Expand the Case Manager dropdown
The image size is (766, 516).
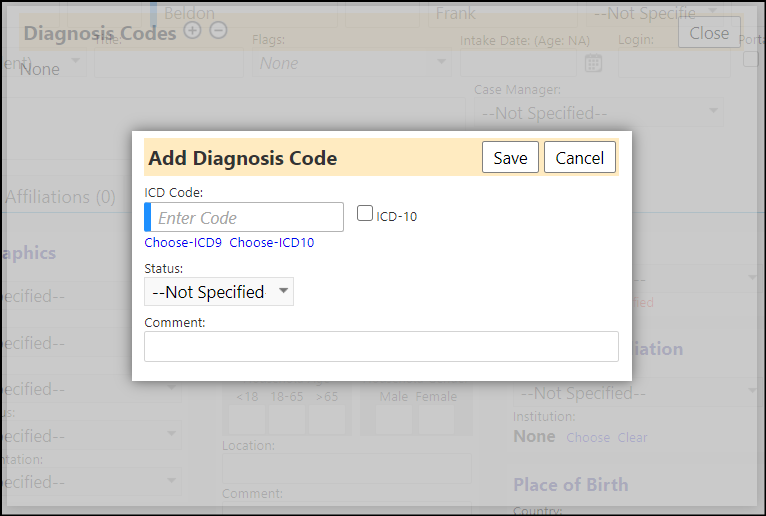(x=598, y=113)
